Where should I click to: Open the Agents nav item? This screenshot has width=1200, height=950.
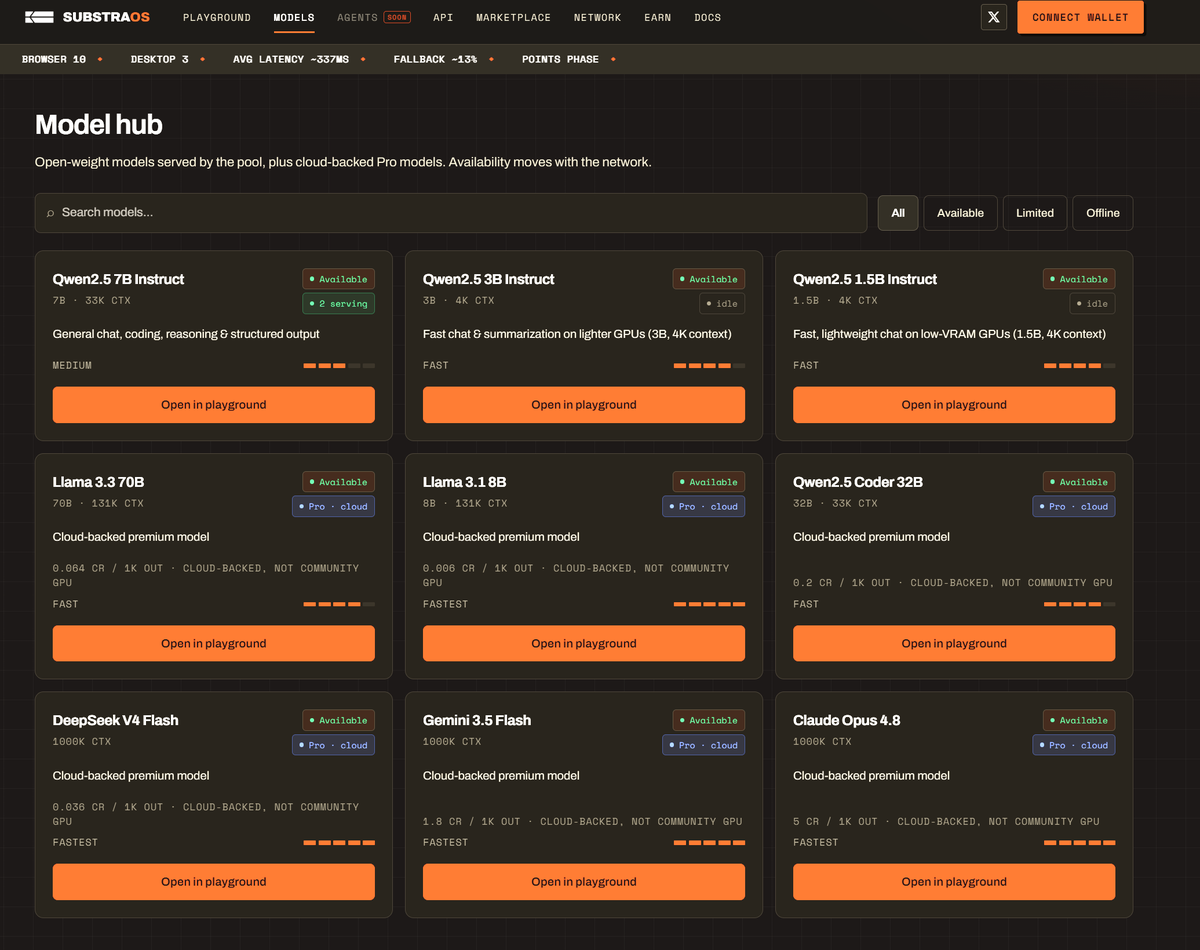tap(358, 17)
